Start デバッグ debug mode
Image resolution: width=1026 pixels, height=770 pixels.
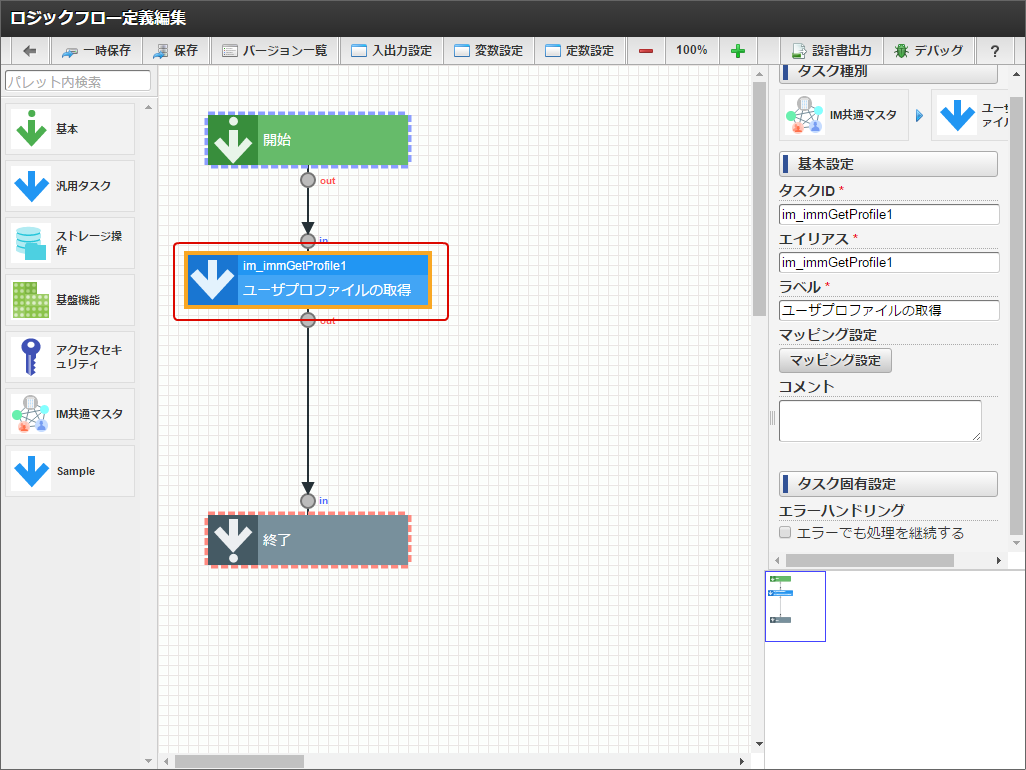pyautogui.click(x=929, y=50)
